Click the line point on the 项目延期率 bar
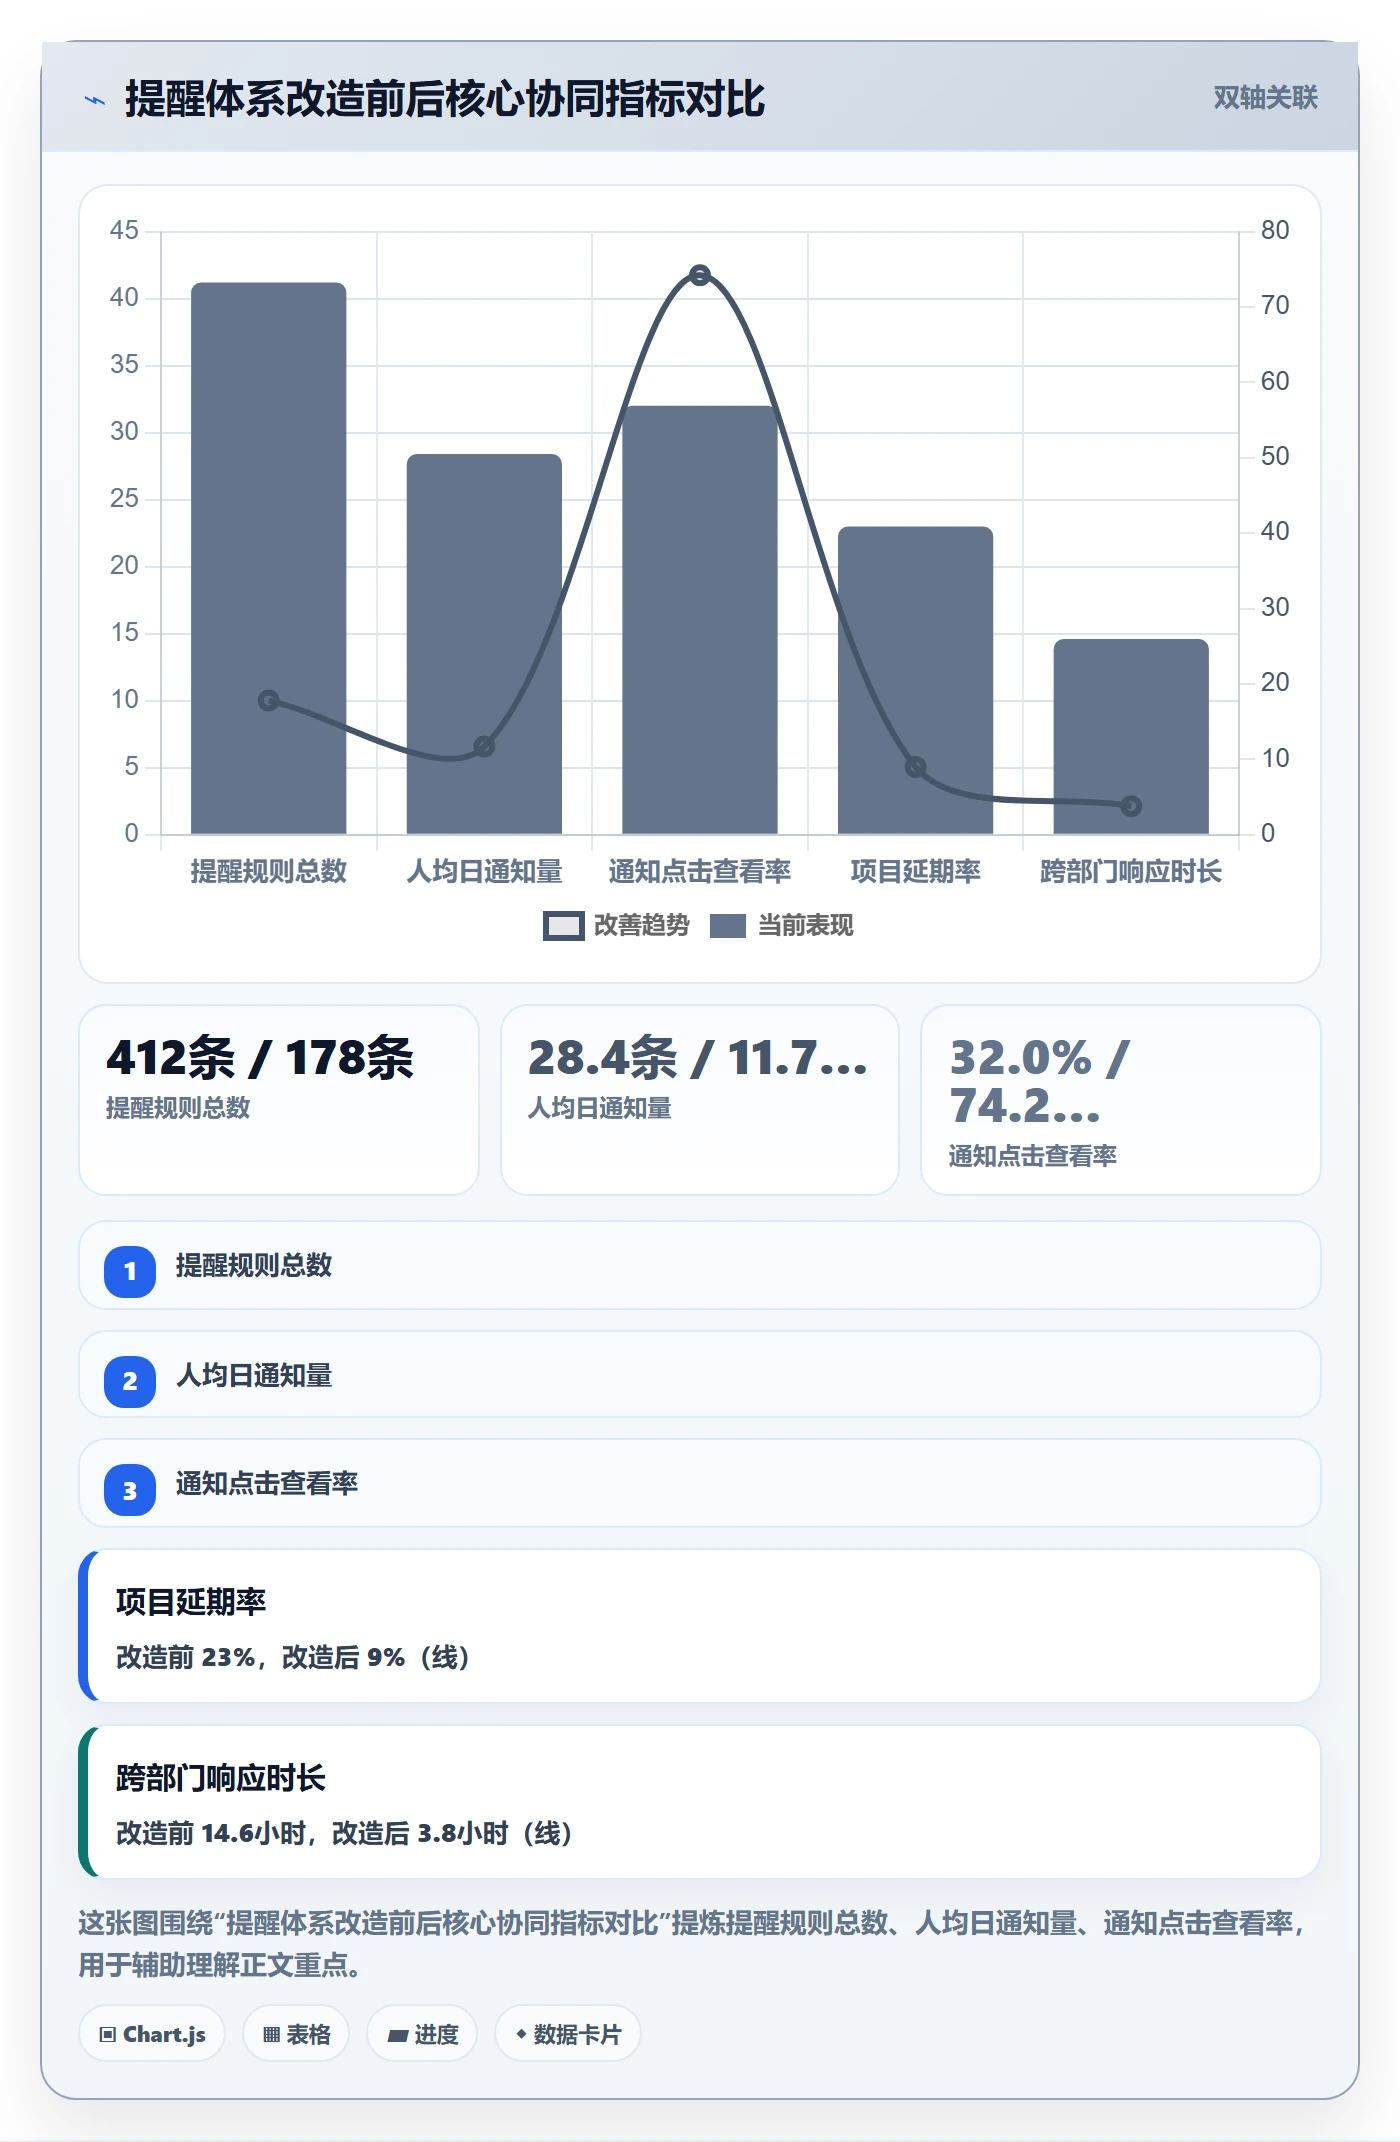 915,767
